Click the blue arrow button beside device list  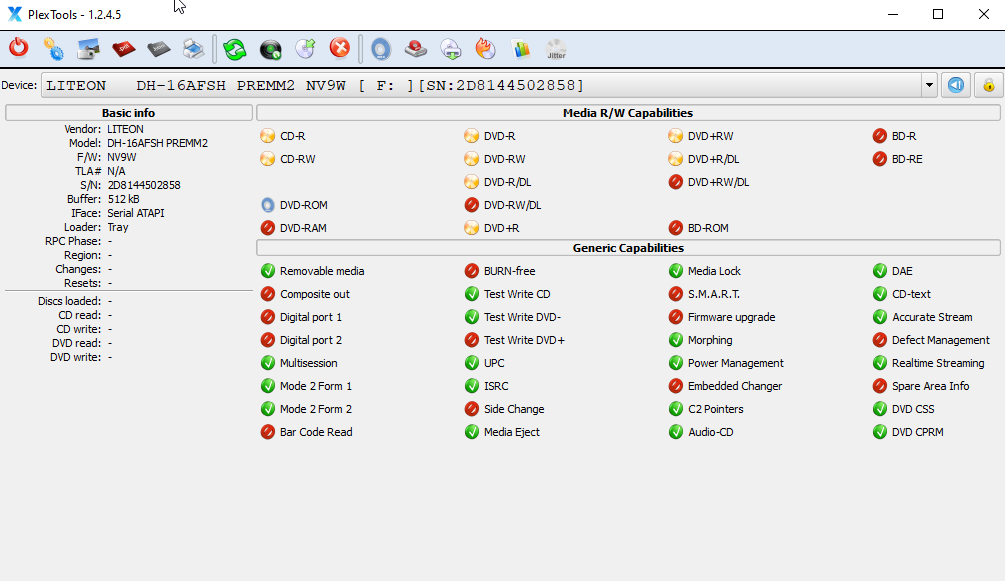tap(956, 85)
